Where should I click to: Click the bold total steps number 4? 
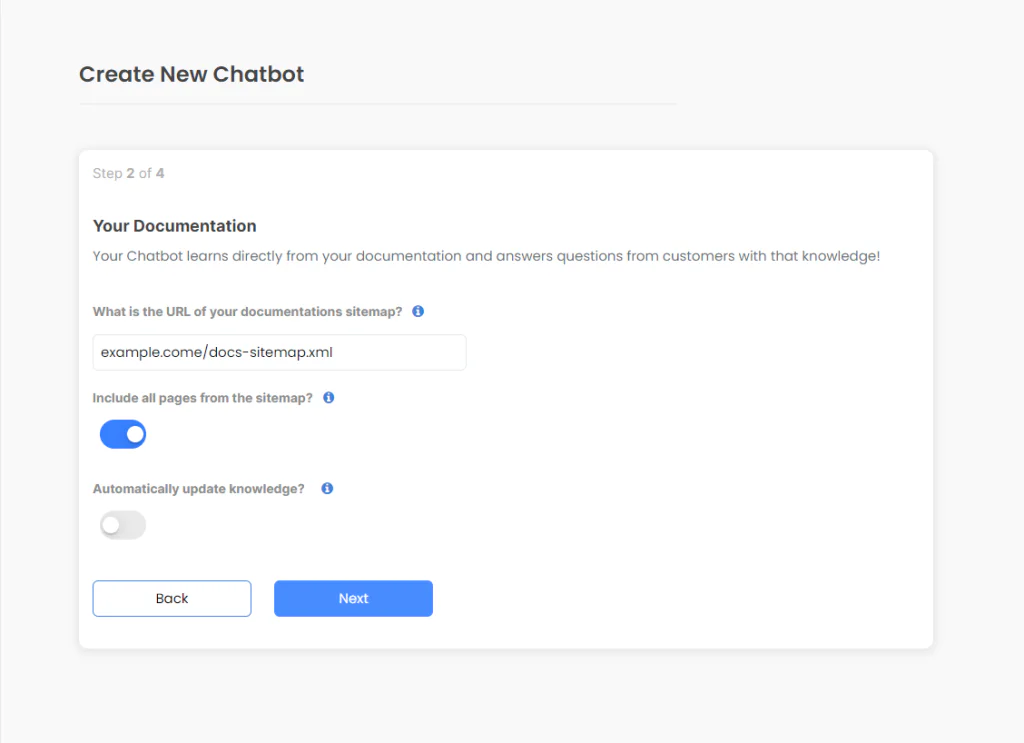[160, 173]
